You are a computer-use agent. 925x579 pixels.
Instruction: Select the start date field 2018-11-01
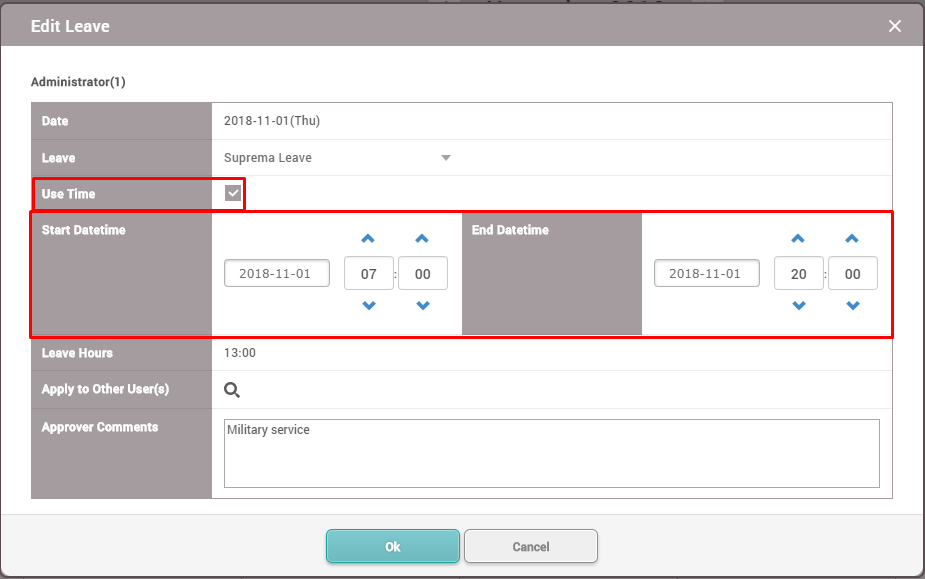(x=277, y=273)
